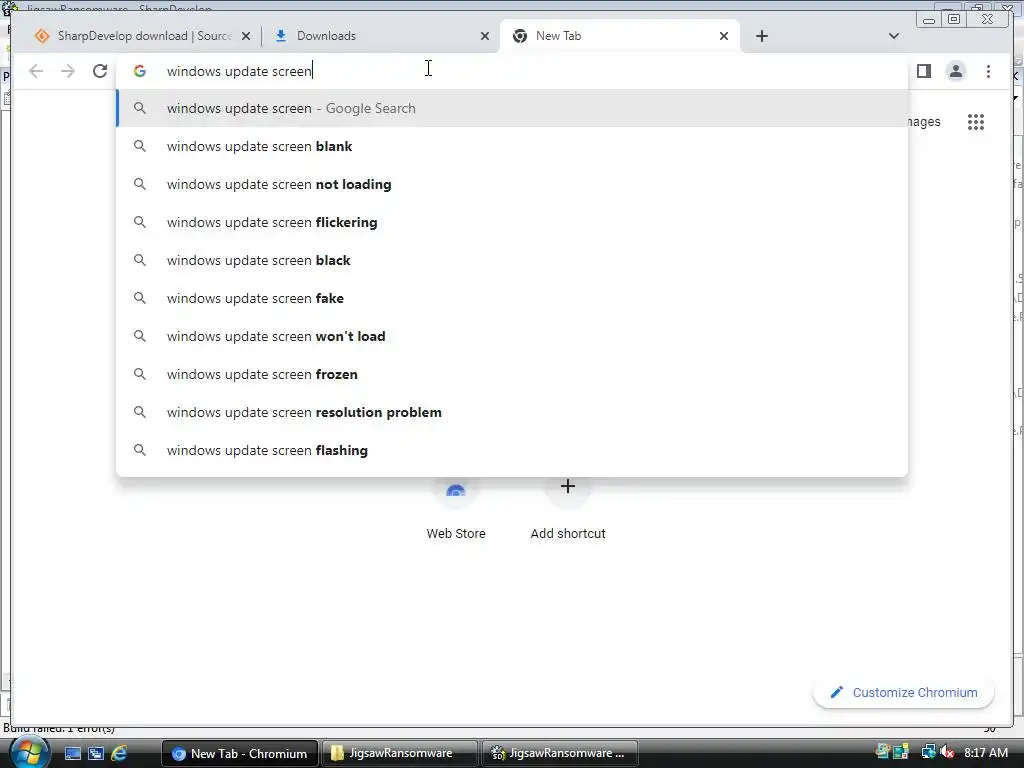
Task: Open the Google apps grid icon
Action: 976,121
